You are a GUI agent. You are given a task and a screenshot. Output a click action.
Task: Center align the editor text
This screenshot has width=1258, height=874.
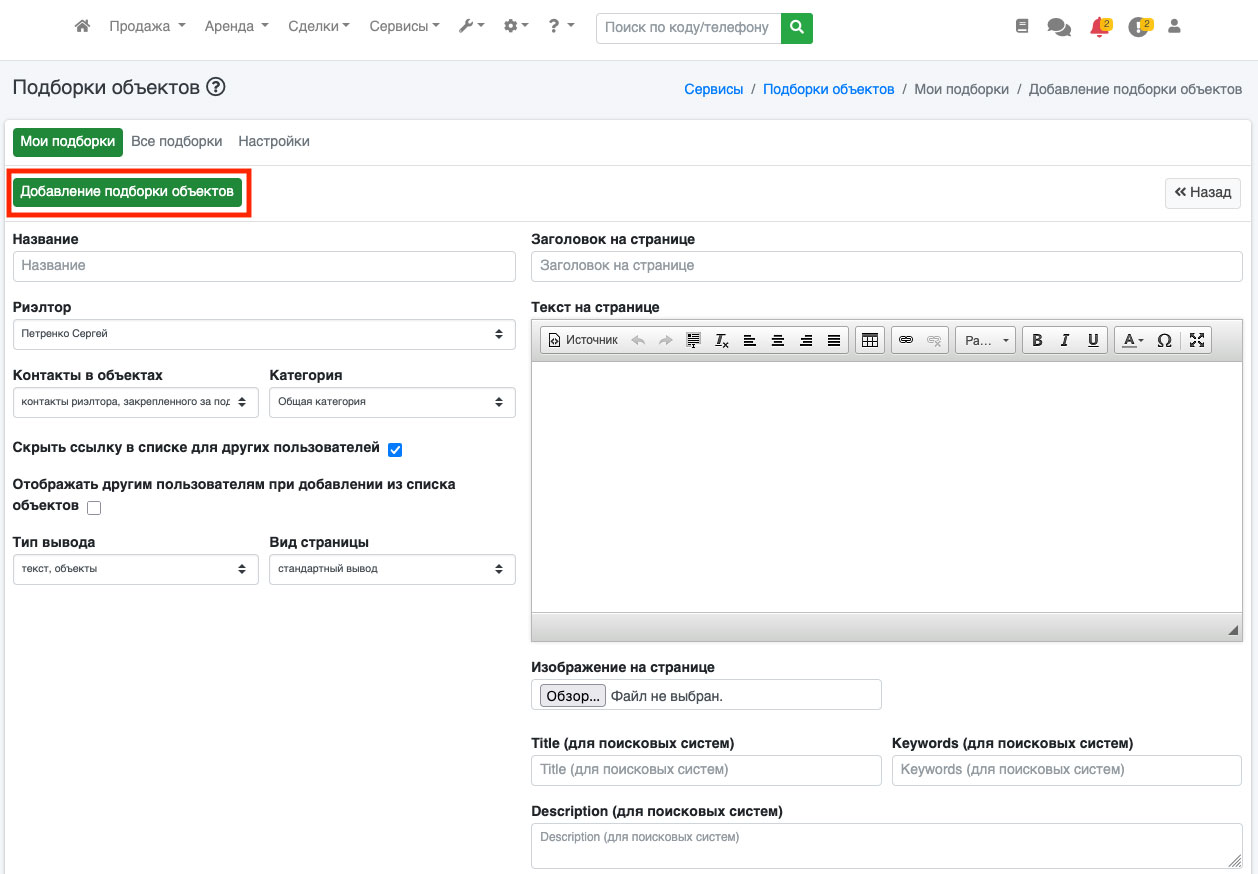click(x=777, y=340)
